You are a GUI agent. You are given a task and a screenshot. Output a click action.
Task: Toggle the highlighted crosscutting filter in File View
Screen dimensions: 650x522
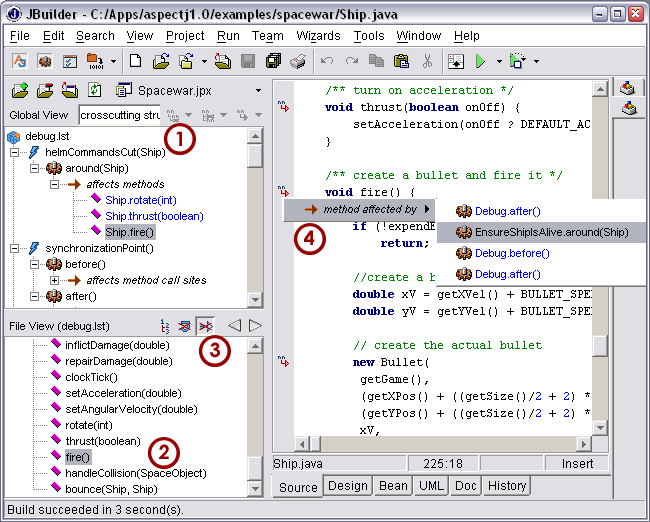pyautogui.click(x=206, y=325)
